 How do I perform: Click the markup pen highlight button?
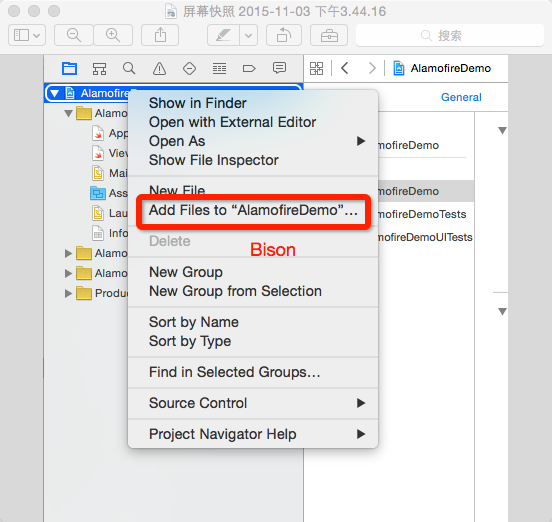(x=224, y=35)
